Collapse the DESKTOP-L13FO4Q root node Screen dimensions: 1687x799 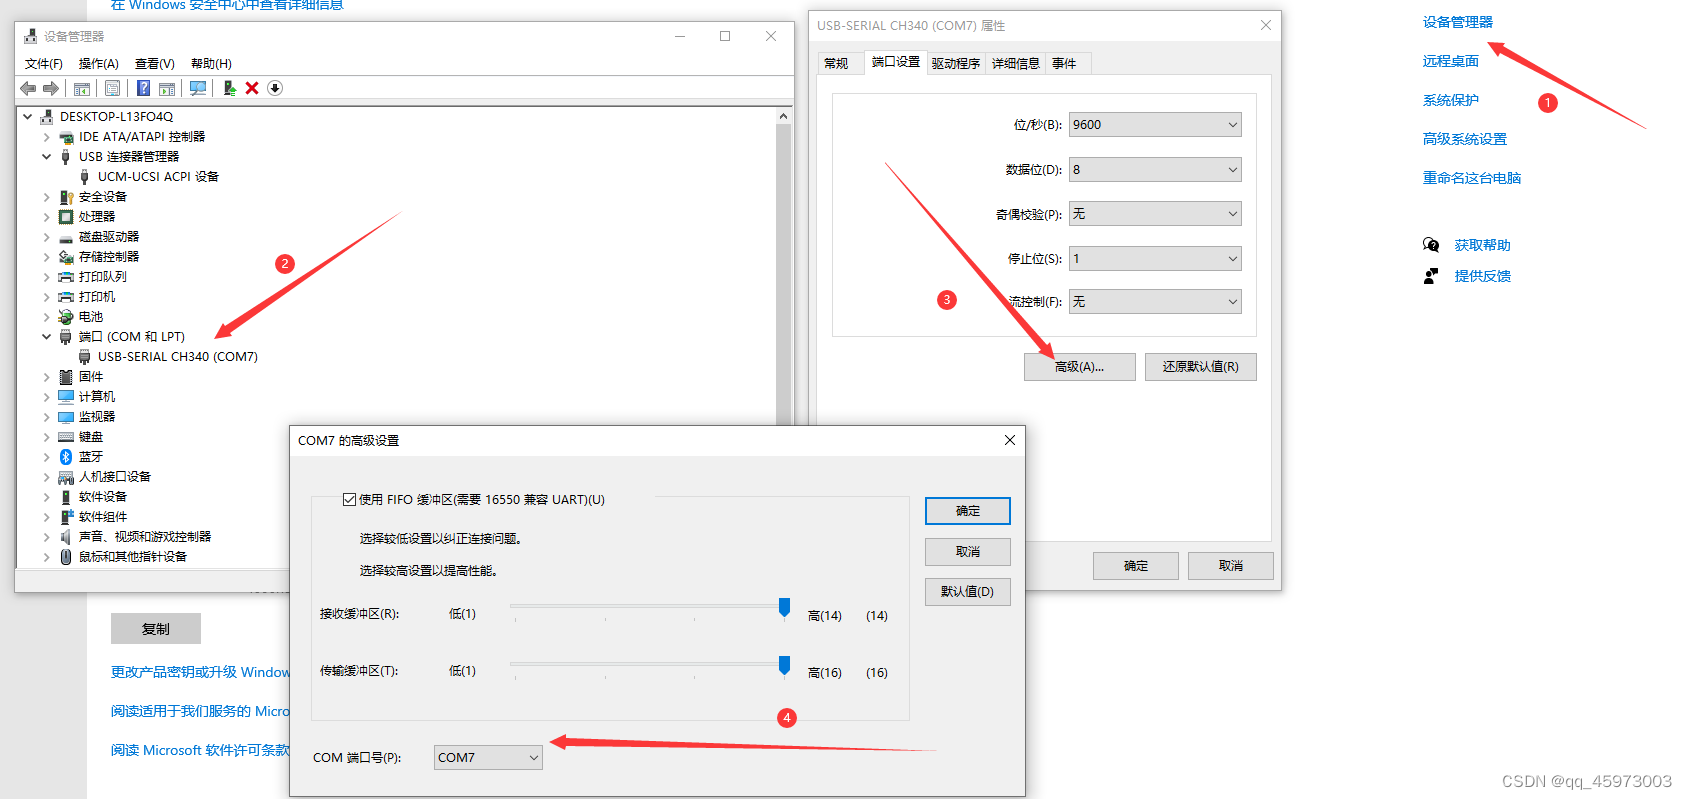(x=28, y=117)
